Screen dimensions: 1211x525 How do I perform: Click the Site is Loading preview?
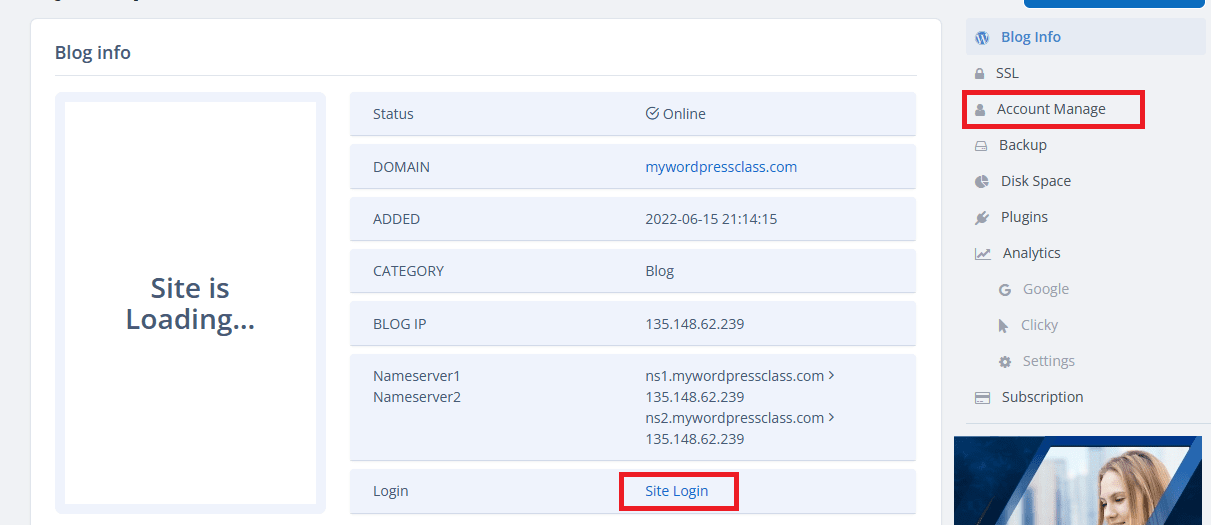point(190,303)
